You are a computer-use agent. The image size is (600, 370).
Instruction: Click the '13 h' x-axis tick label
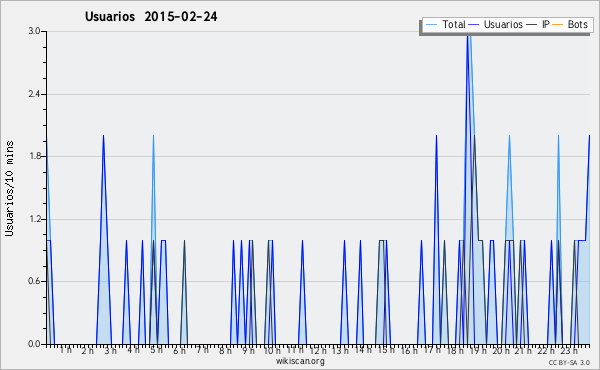[340, 350]
